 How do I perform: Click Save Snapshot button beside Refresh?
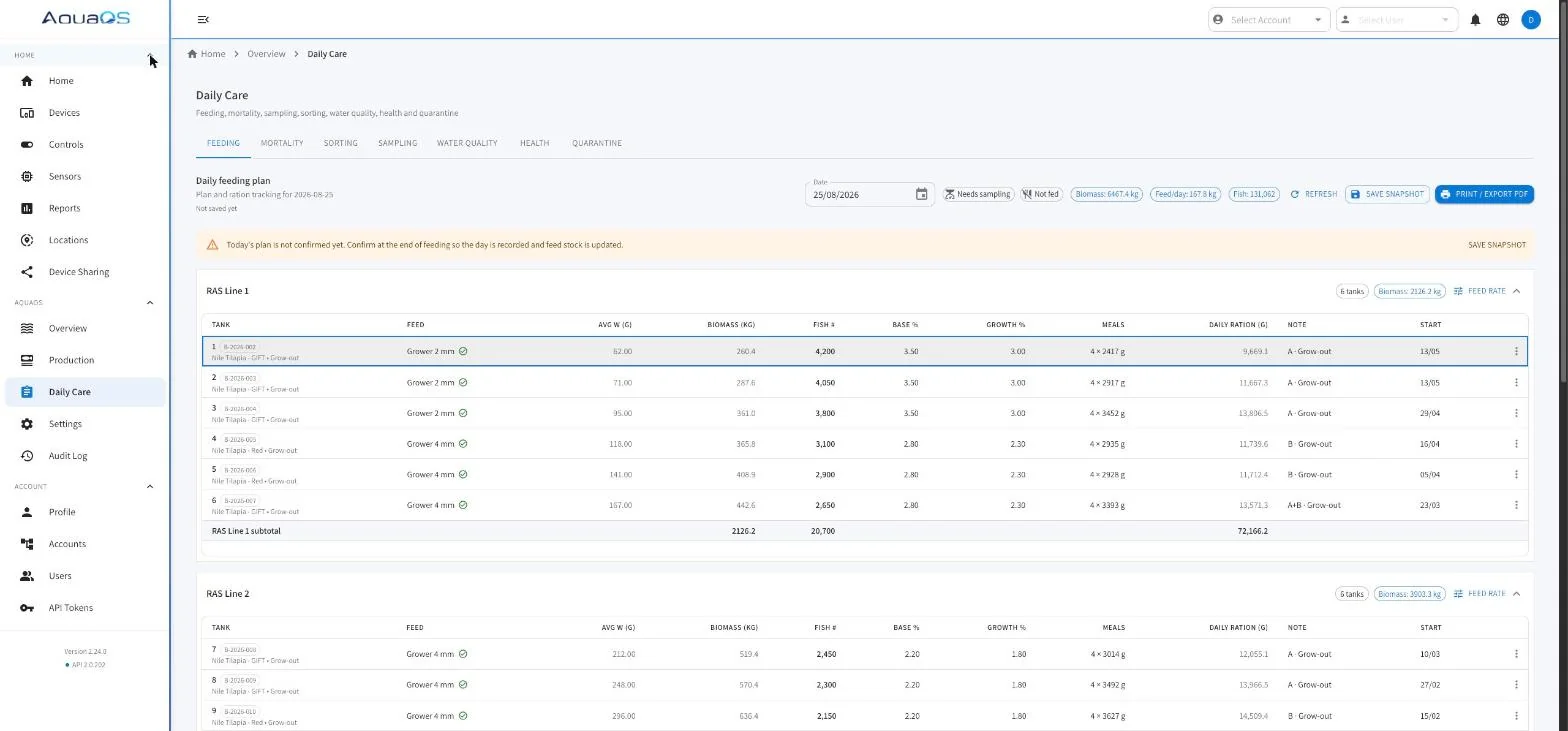tap(1387, 194)
